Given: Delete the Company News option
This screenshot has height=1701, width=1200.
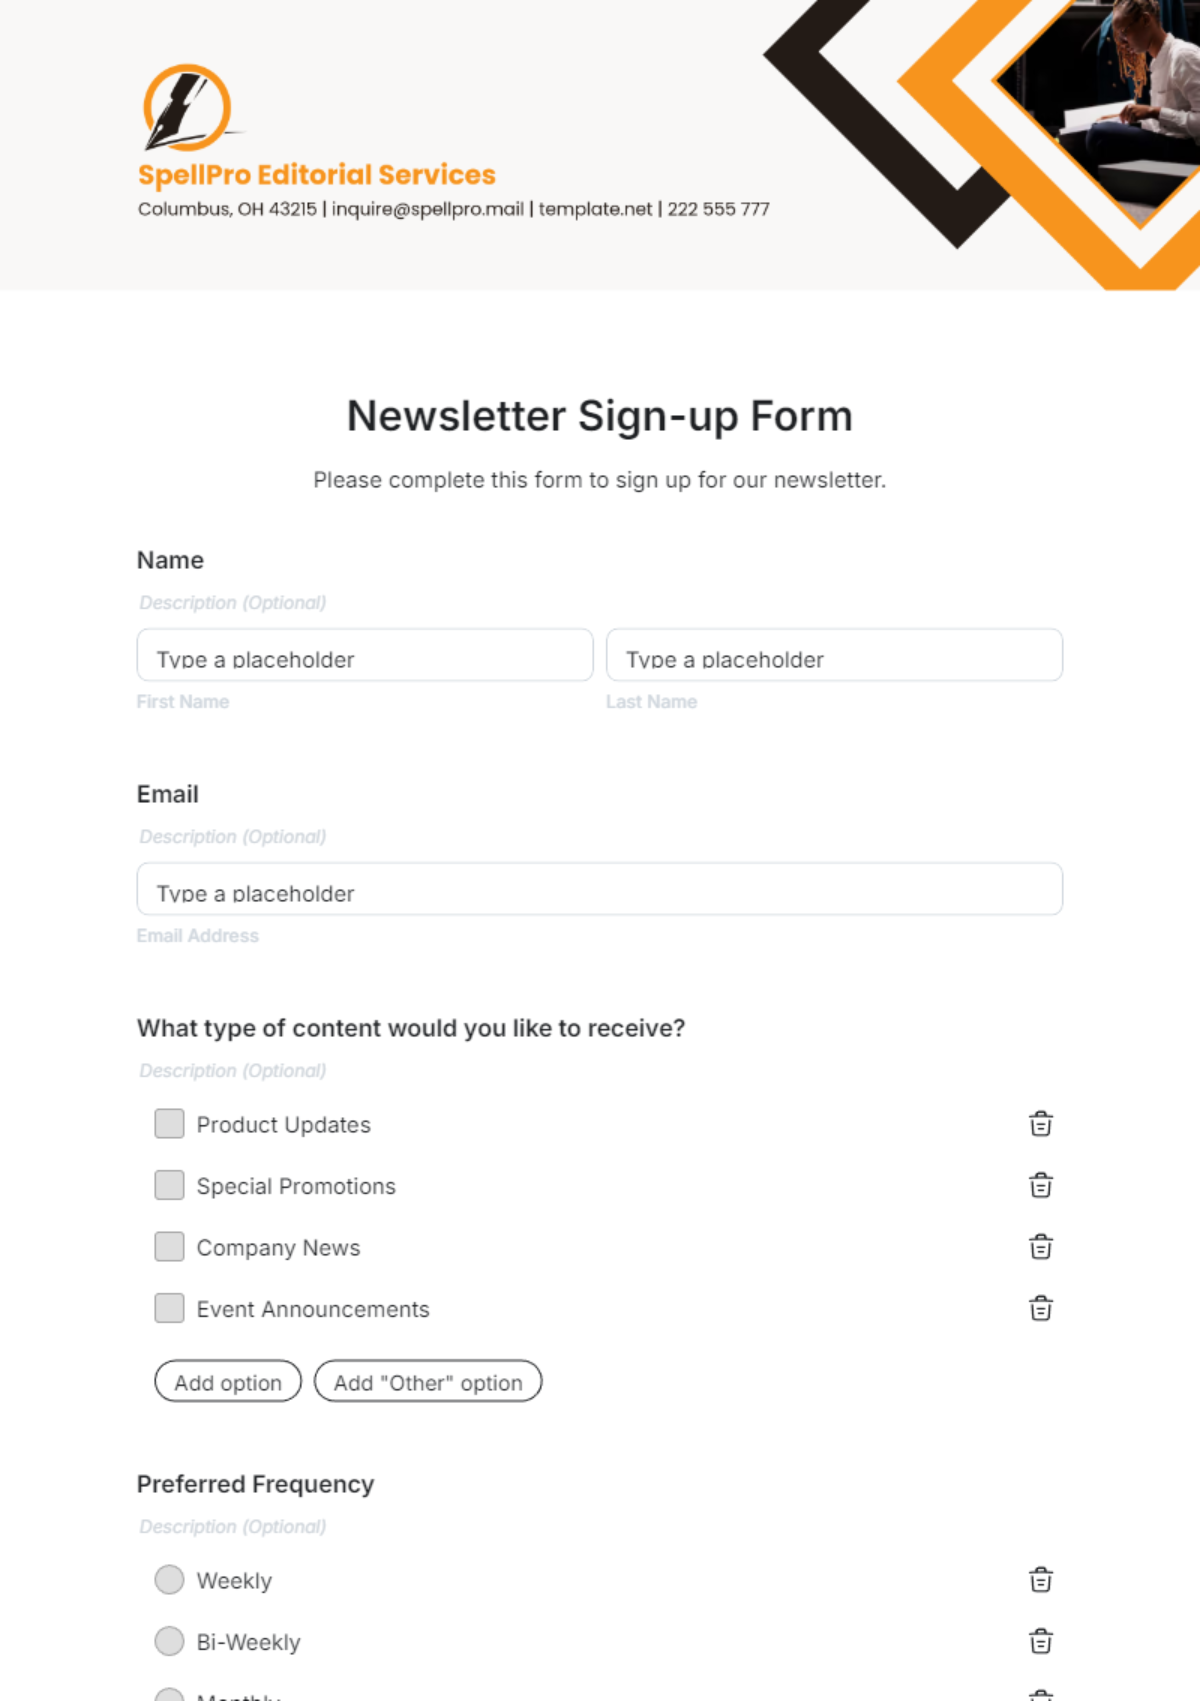Looking at the screenshot, I should (x=1040, y=1247).
